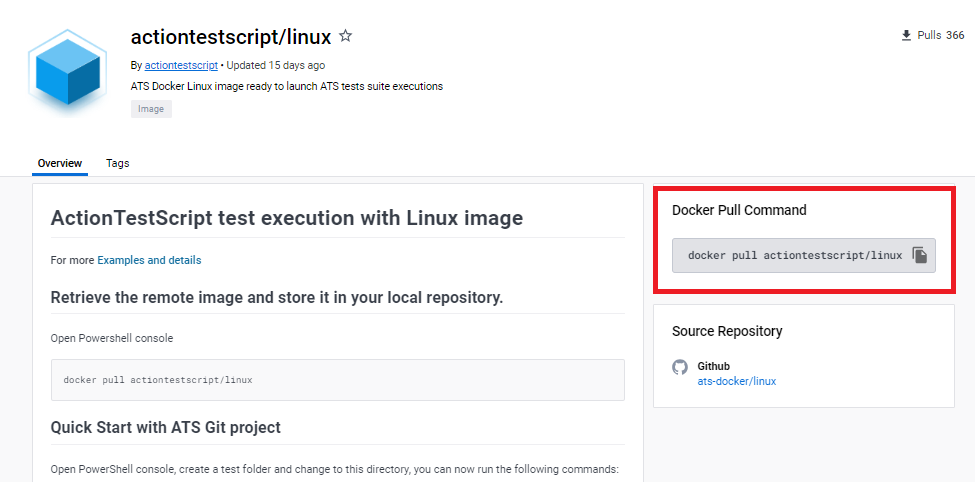Click the Pulls download icon
The image size is (975, 482).
coord(906,35)
